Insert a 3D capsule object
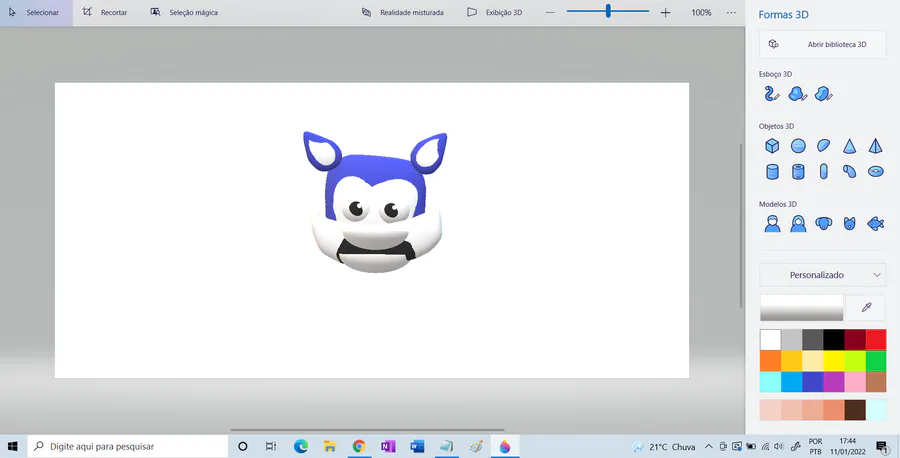This screenshot has height=458, width=900. click(x=824, y=171)
